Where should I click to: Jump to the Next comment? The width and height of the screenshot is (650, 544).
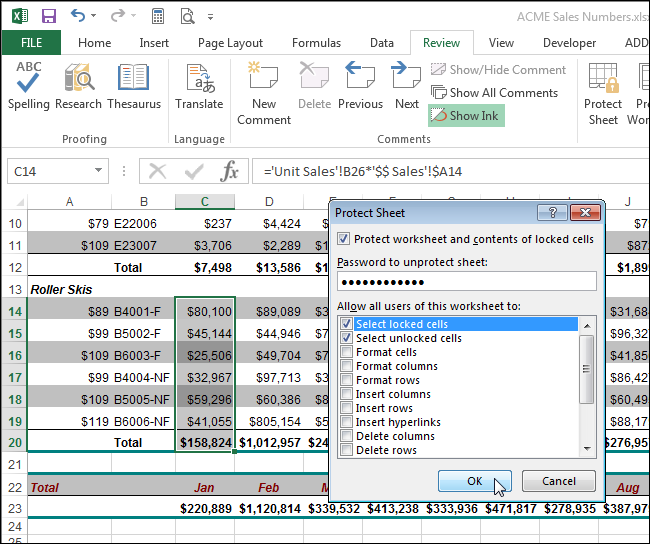coord(407,85)
